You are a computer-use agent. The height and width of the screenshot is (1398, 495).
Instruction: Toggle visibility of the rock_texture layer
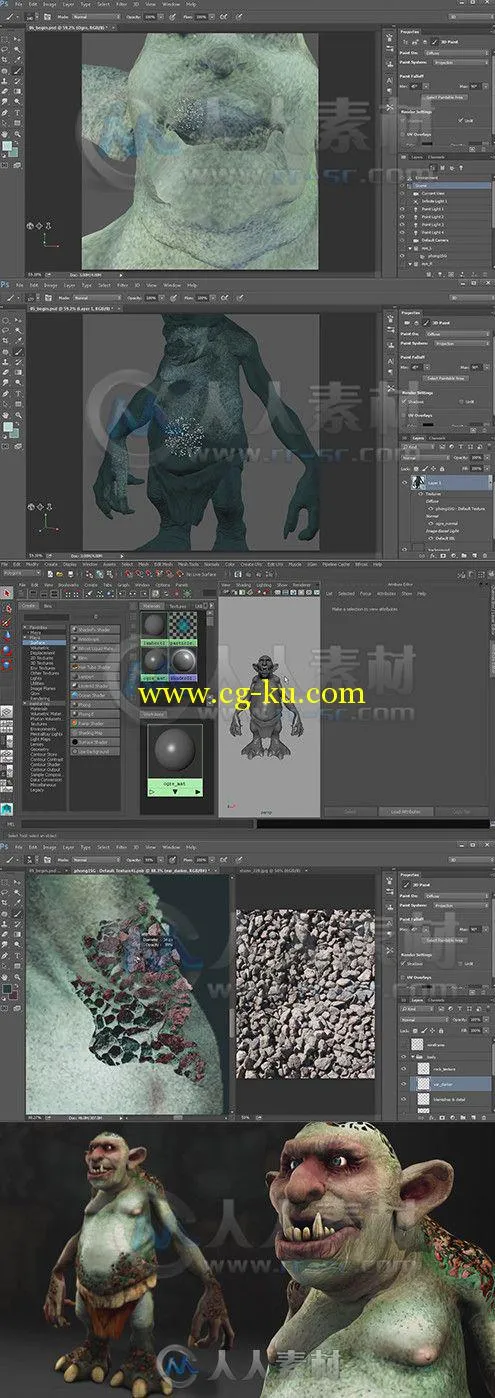pyautogui.click(x=403, y=1069)
